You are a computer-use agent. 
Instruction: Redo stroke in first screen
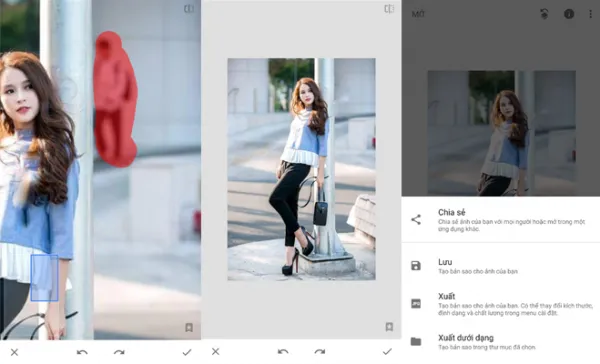[x=119, y=352]
